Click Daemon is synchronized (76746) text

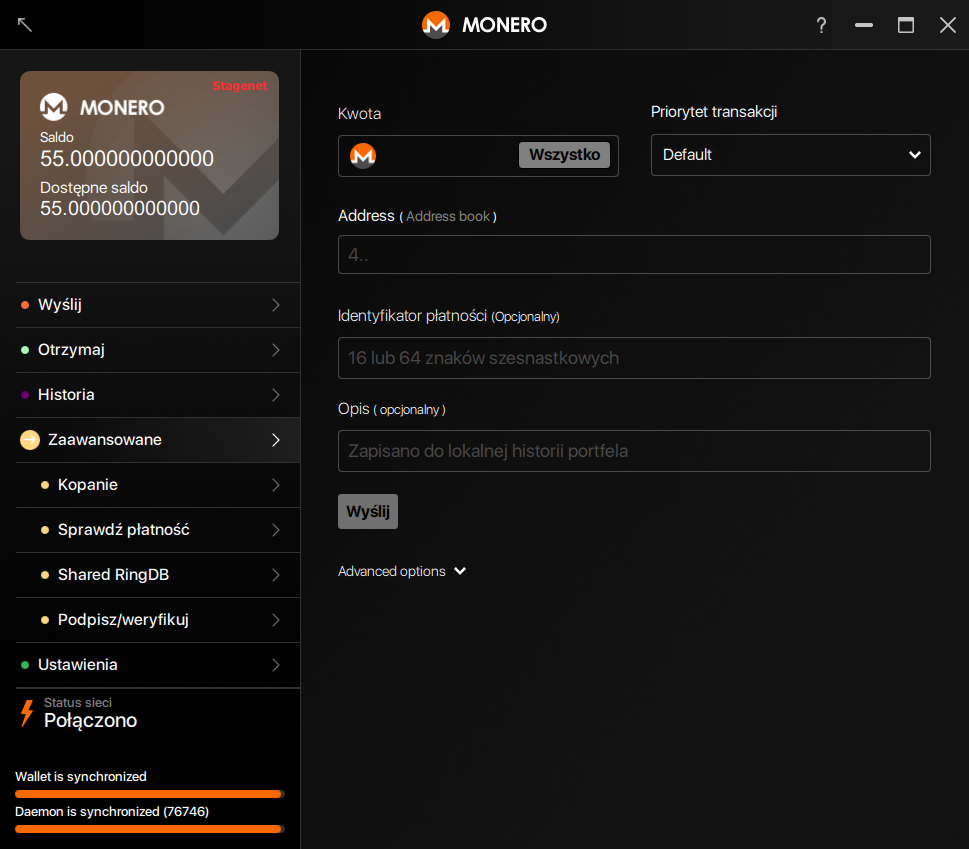(x=112, y=811)
